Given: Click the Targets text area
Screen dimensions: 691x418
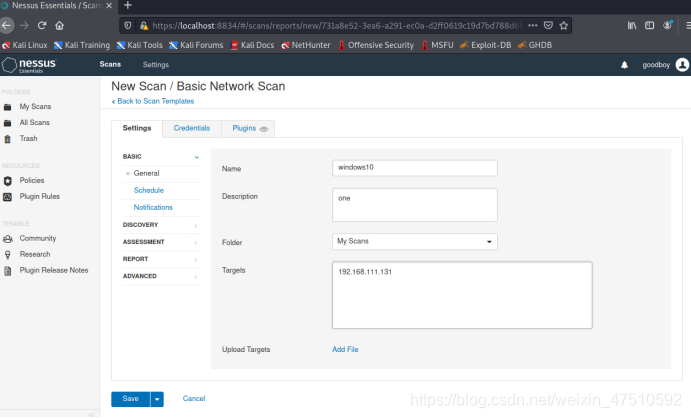Looking at the screenshot, I should point(462,295).
